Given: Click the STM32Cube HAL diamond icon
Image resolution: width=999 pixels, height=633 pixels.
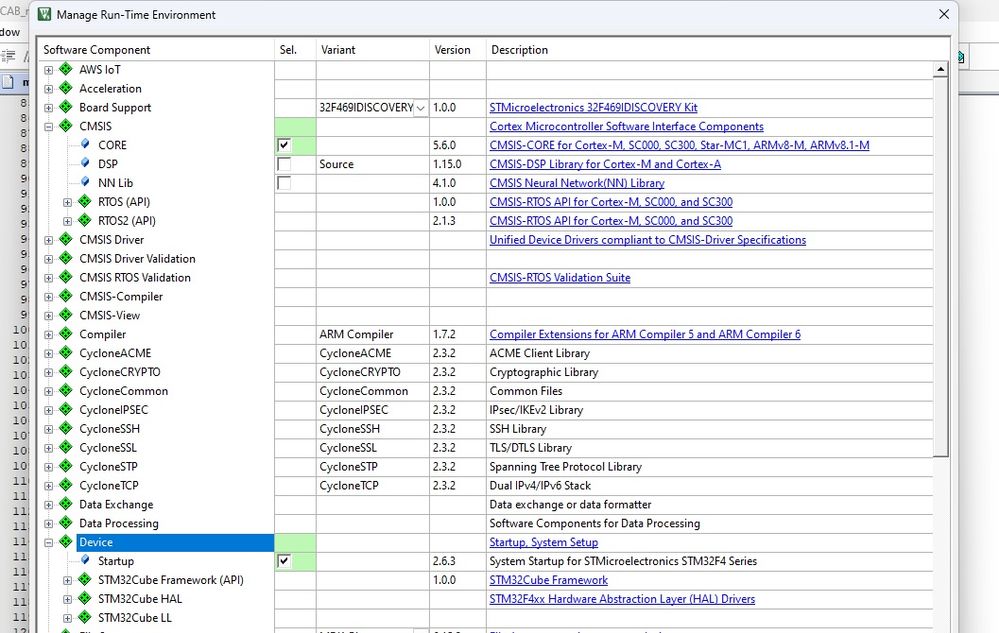Looking at the screenshot, I should click(85, 598).
